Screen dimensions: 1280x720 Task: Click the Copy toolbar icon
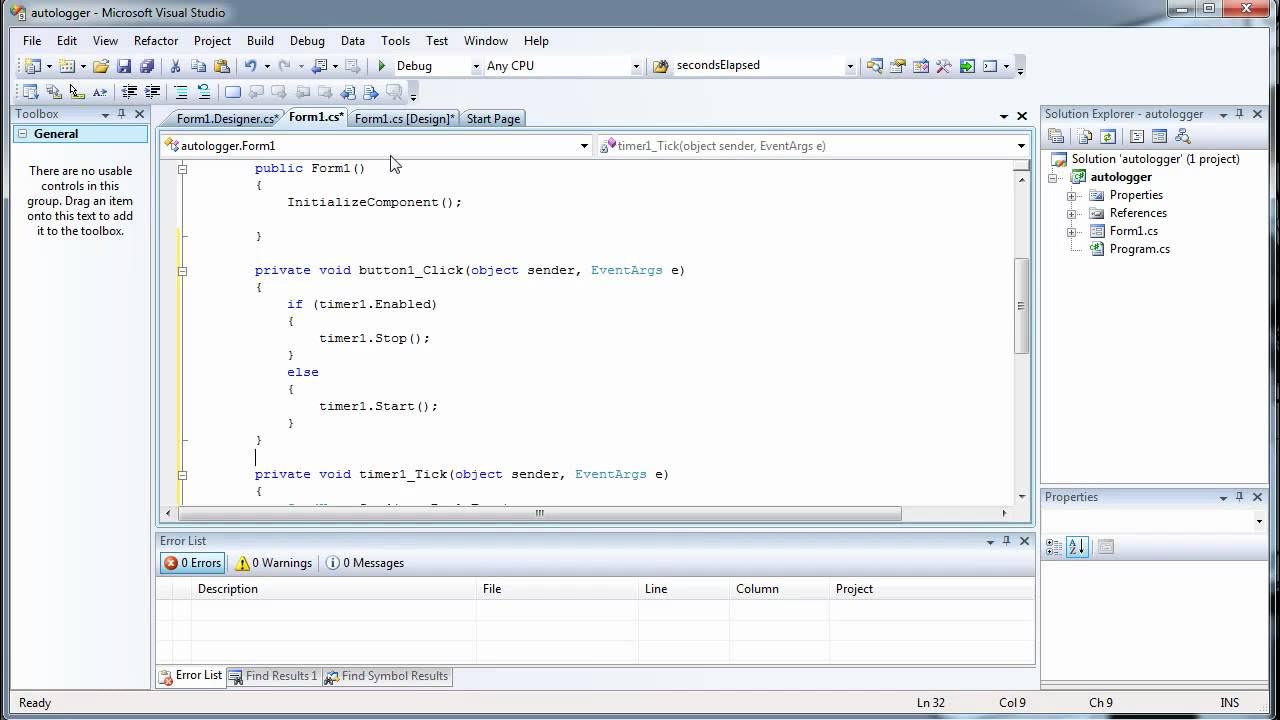click(x=198, y=66)
